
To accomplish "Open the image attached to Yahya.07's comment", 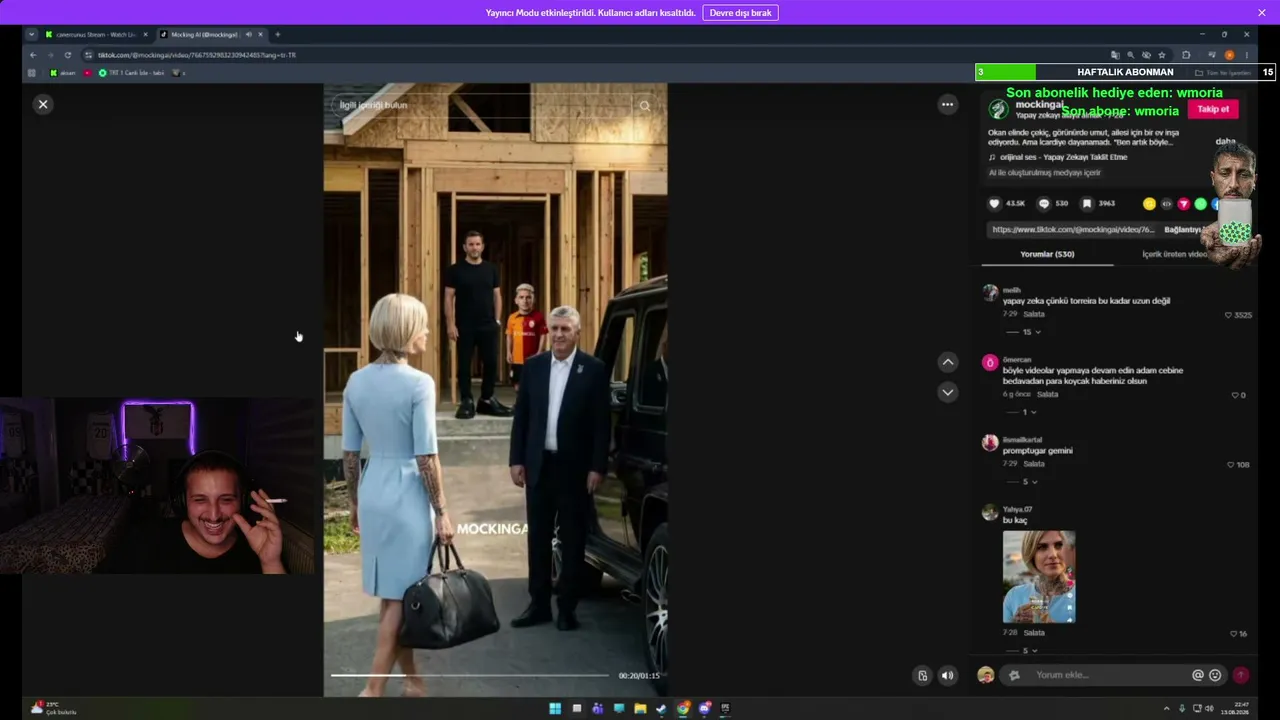I will [x=1039, y=577].
